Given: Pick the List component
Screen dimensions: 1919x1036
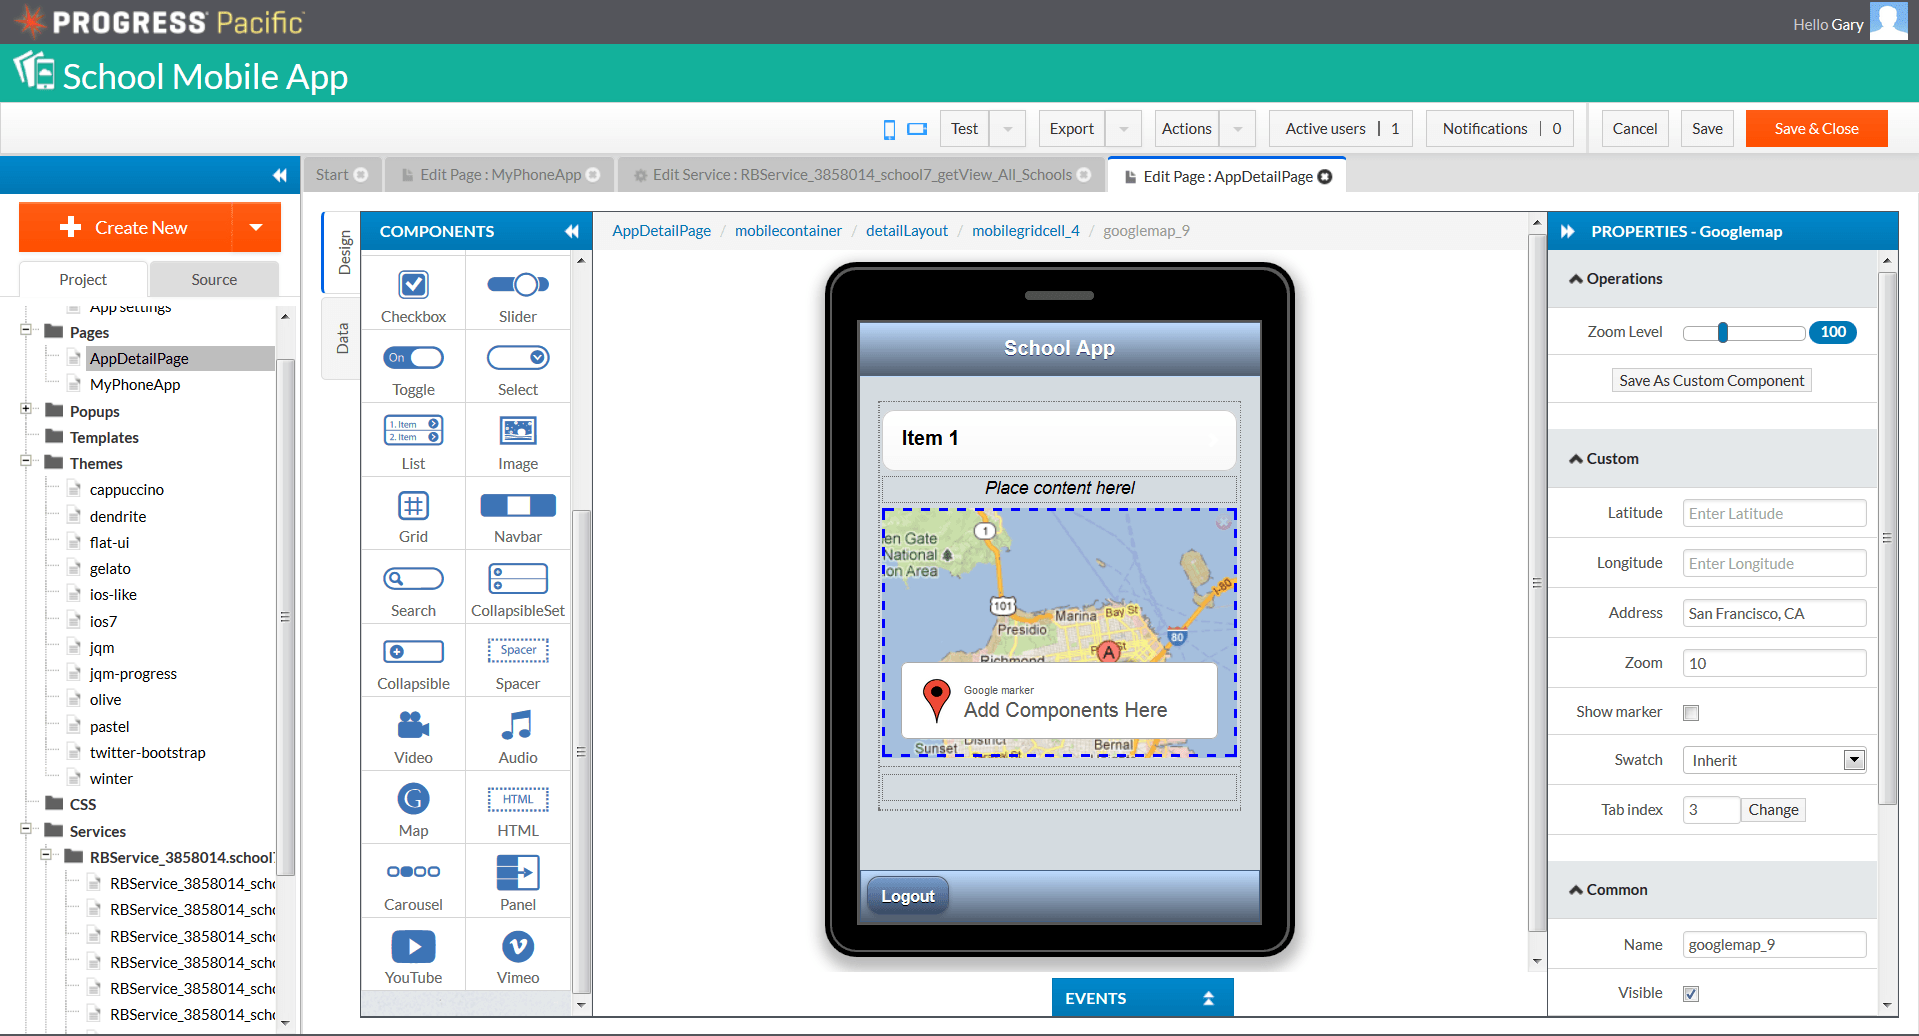Looking at the screenshot, I should click(x=413, y=443).
